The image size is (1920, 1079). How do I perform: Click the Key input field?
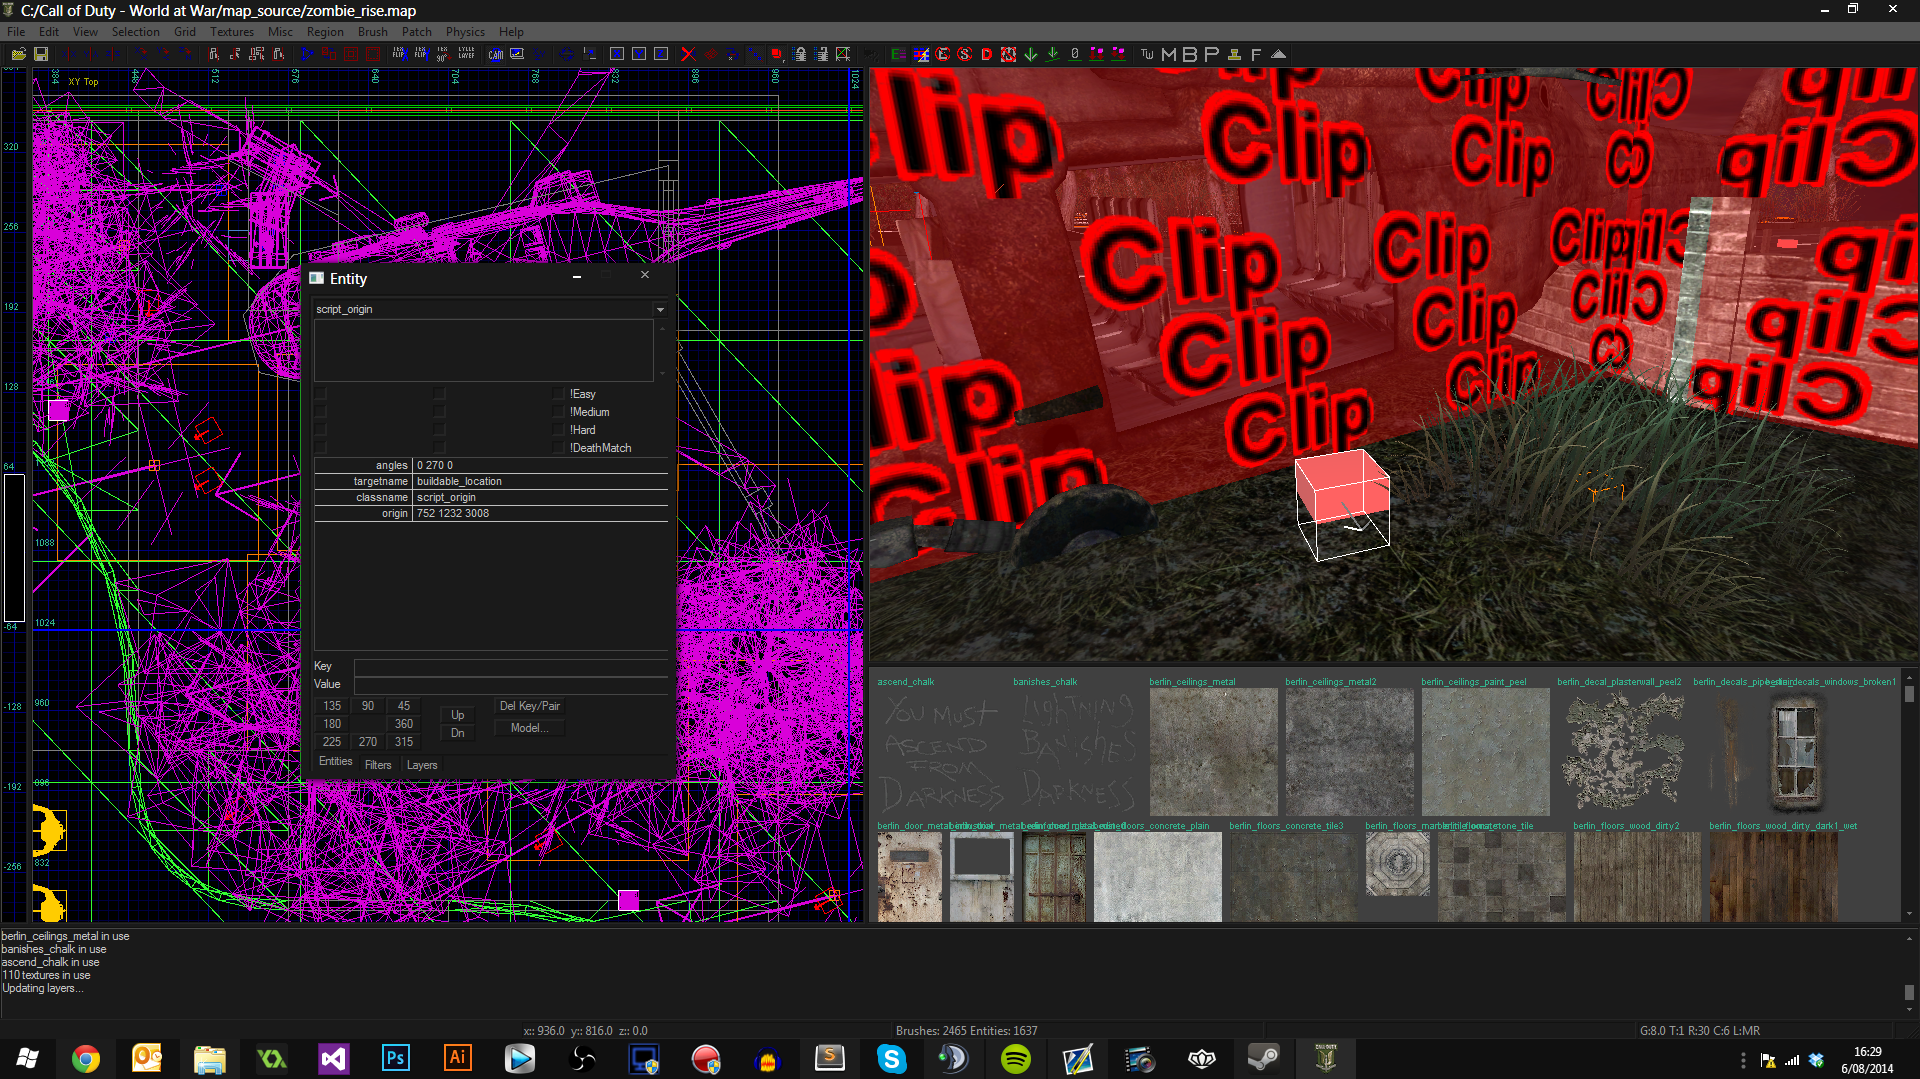[x=511, y=667]
